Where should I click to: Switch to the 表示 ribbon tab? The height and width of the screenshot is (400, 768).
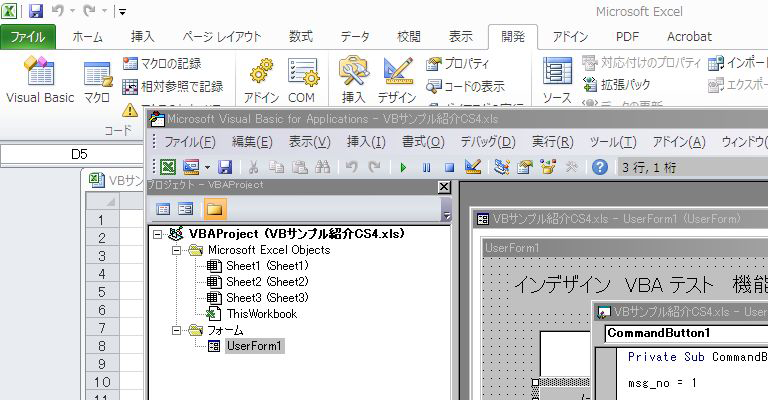[461, 37]
